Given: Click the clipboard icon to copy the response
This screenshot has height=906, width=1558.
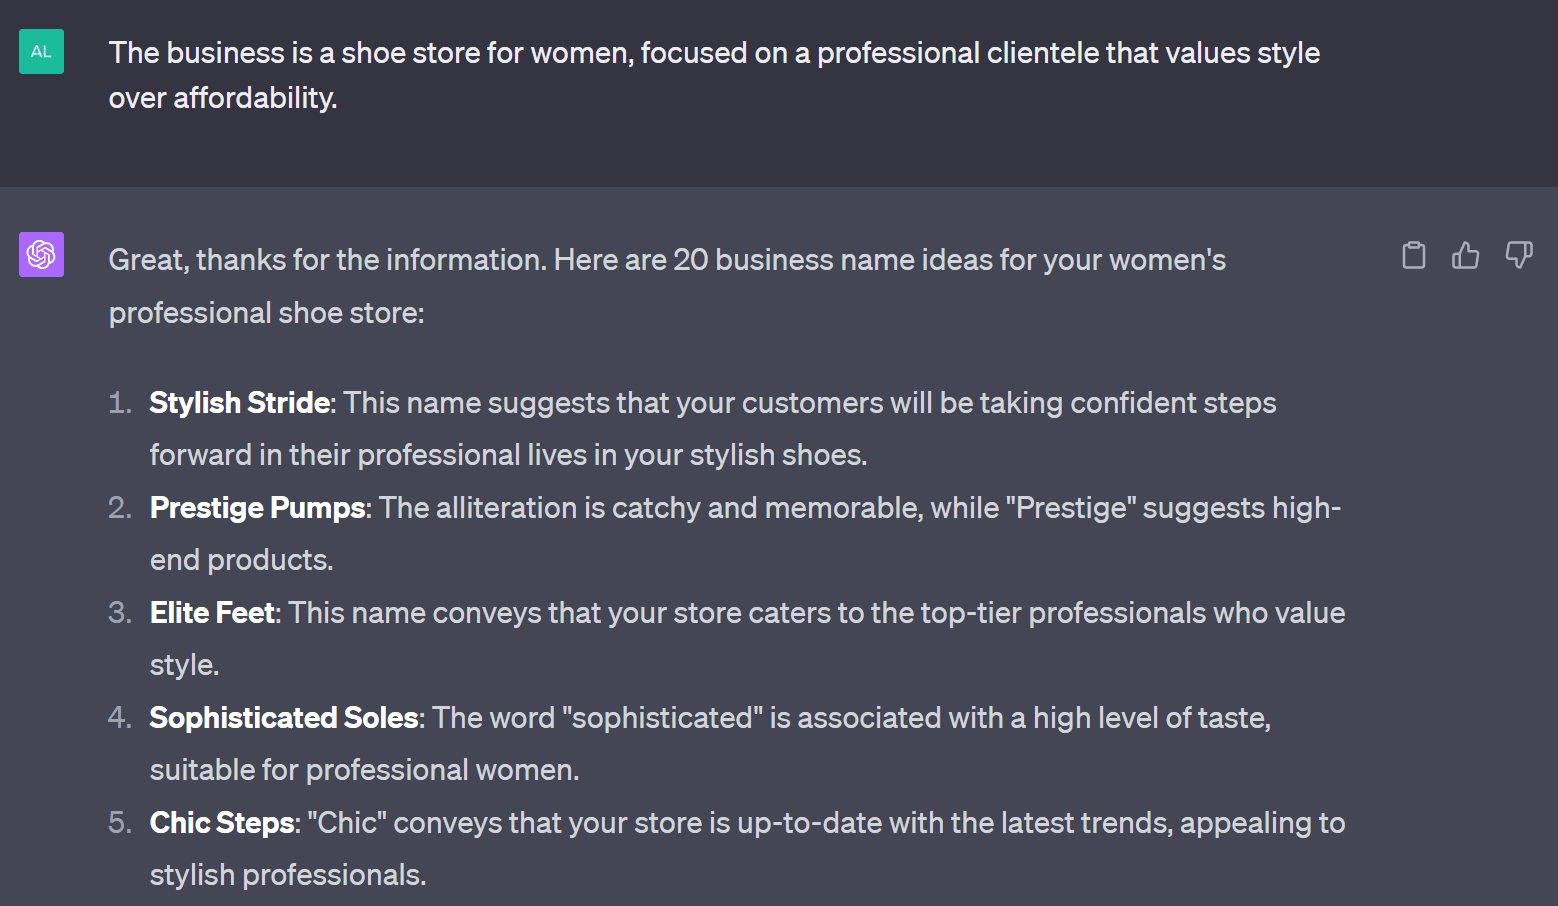Looking at the screenshot, I should tap(1413, 255).
